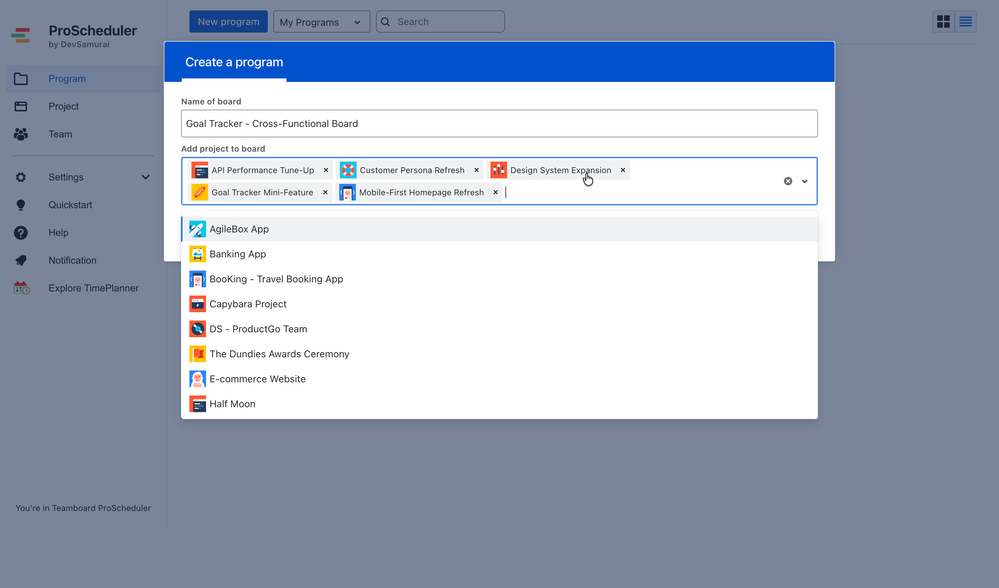Click The Dundies Awards Ceremony flag icon
Image resolution: width=999 pixels, height=588 pixels.
click(x=198, y=354)
